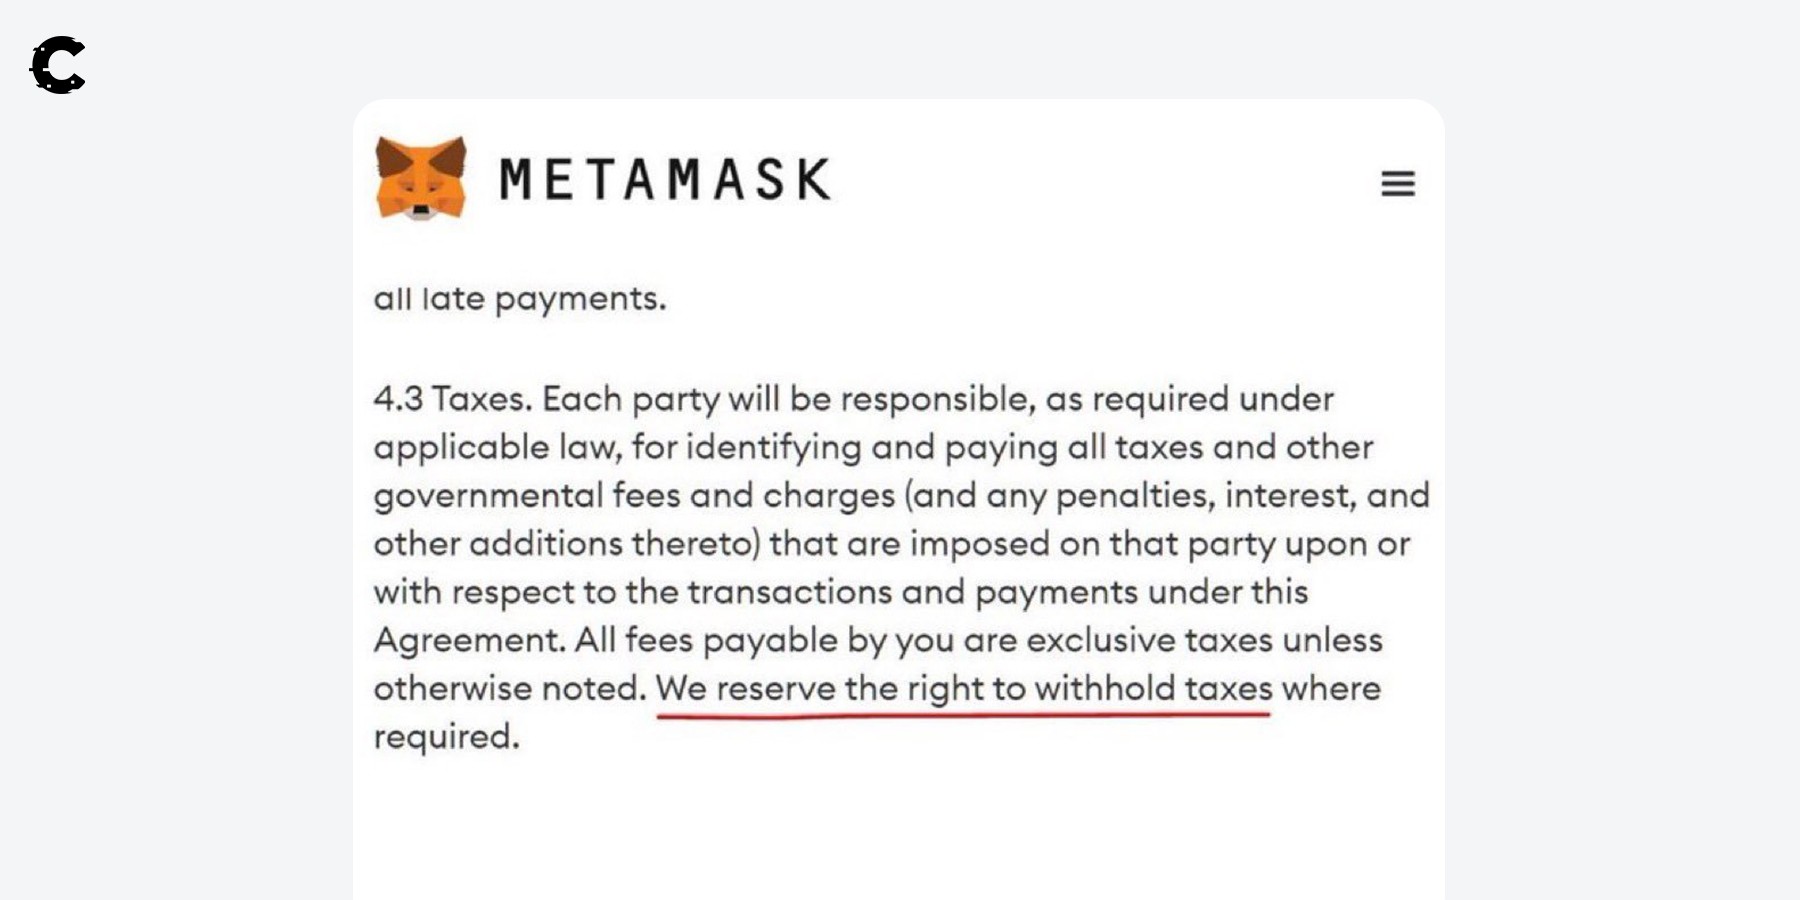Click the "4.3 Taxes." section heading
This screenshot has width=1800, height=900.
pos(452,399)
